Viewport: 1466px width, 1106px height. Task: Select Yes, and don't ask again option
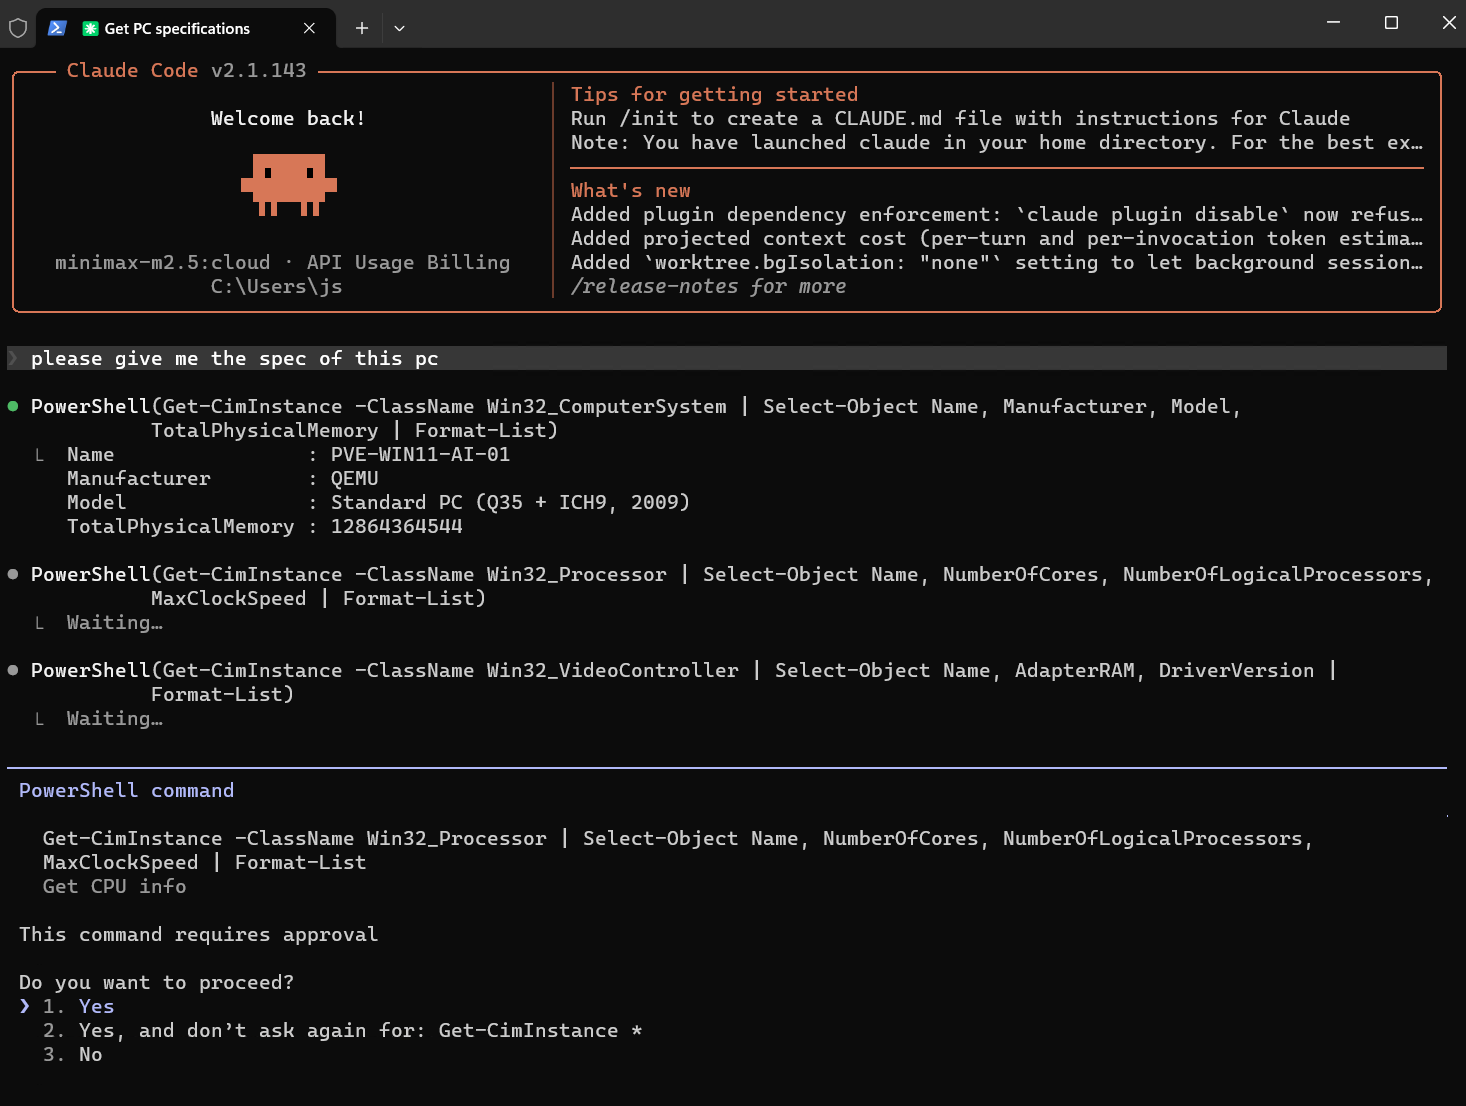coord(342,1030)
